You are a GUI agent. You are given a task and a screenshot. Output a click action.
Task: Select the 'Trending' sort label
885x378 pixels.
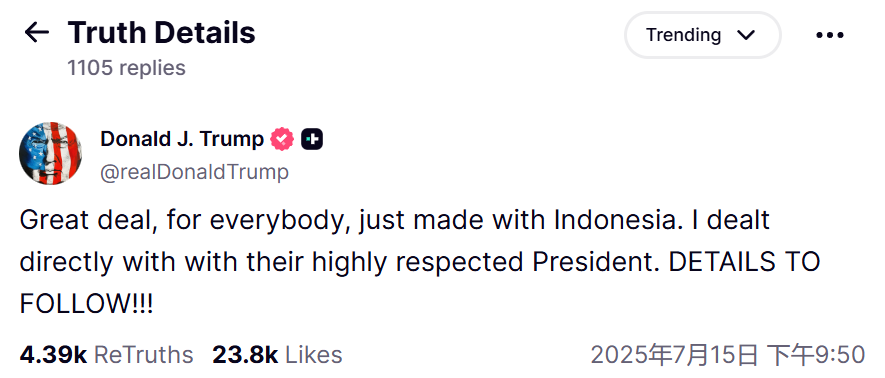click(684, 35)
